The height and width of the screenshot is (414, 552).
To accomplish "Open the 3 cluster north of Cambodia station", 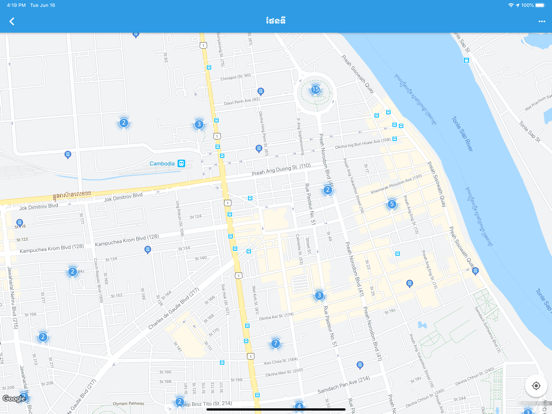I will 199,124.
